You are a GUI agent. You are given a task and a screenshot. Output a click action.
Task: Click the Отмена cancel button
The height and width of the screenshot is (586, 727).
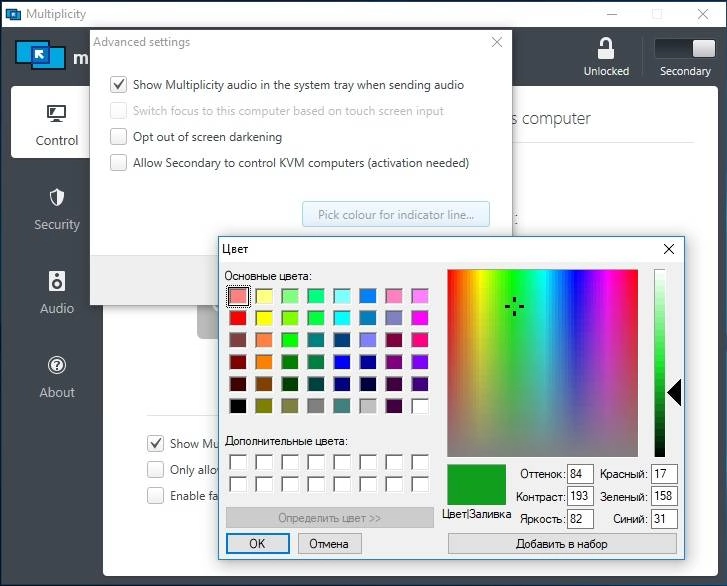click(329, 543)
